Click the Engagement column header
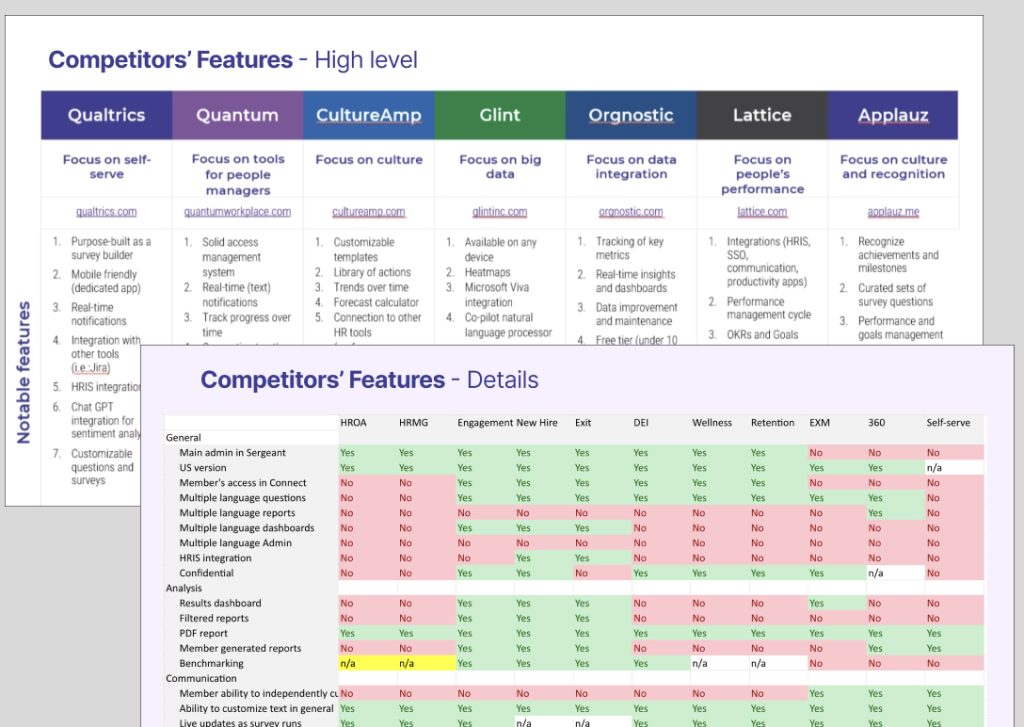The height and width of the screenshot is (727, 1024). [485, 423]
